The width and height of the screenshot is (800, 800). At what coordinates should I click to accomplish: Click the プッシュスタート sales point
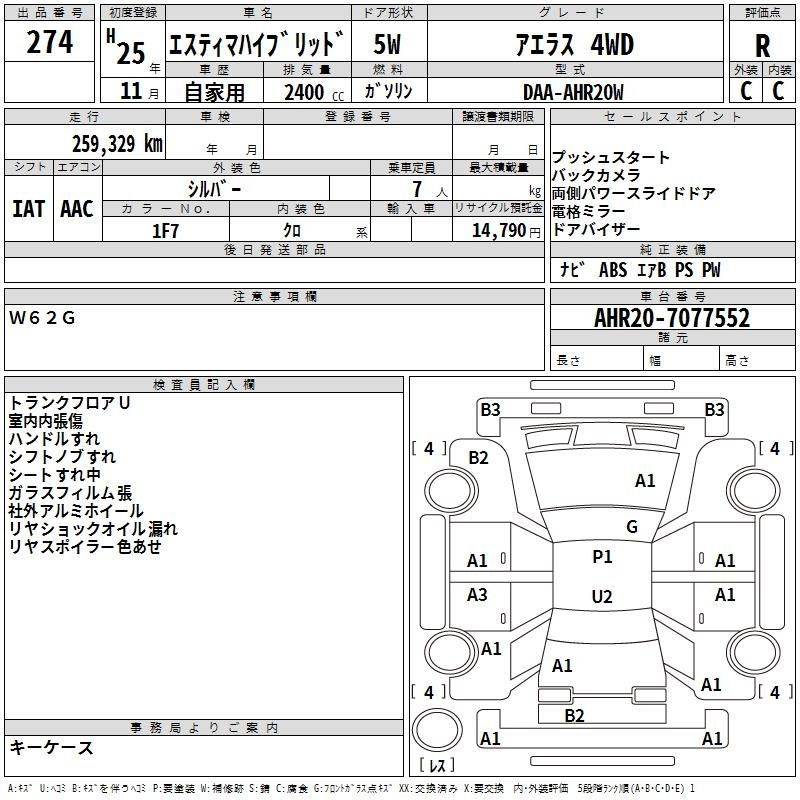pyautogui.click(x=611, y=158)
